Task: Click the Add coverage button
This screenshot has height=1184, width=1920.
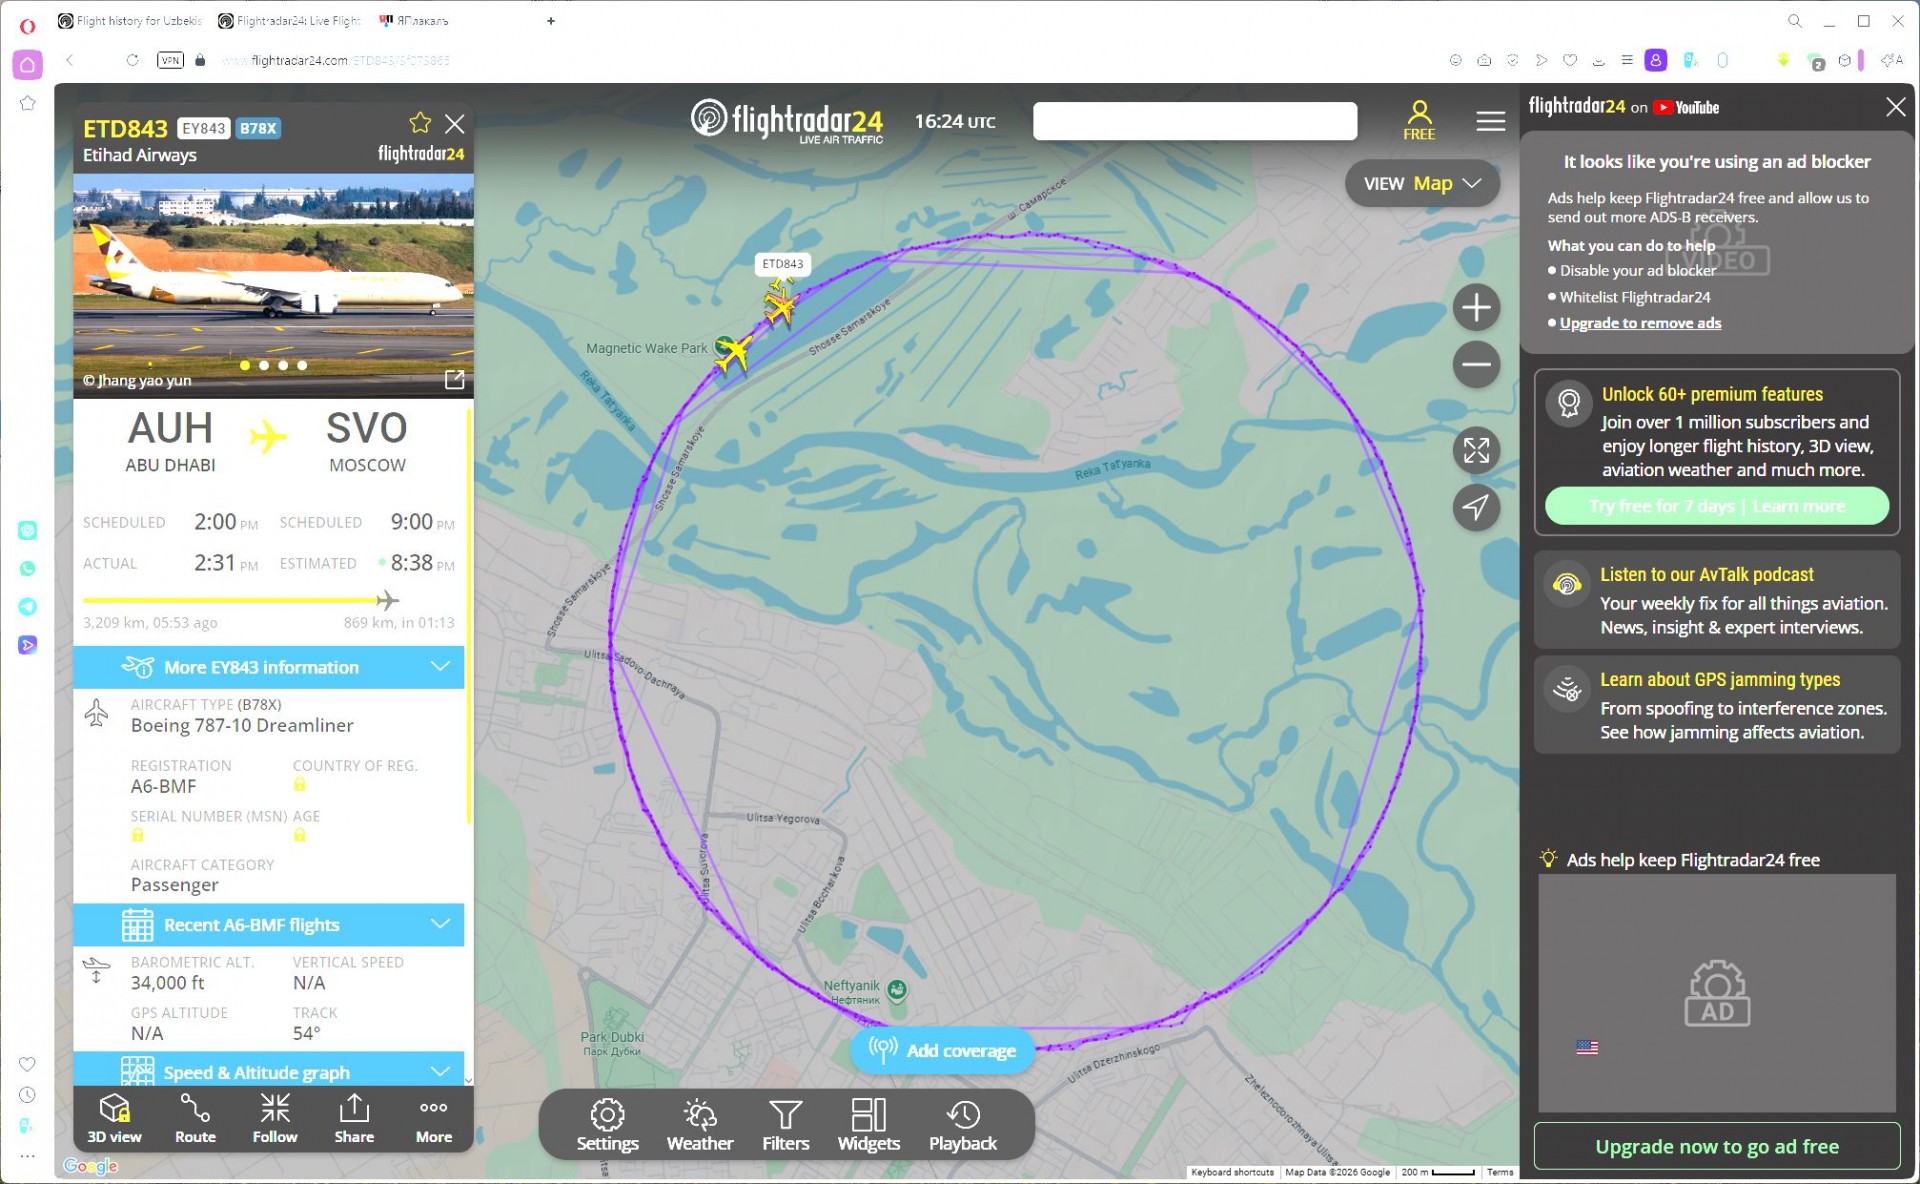Action: [942, 1050]
